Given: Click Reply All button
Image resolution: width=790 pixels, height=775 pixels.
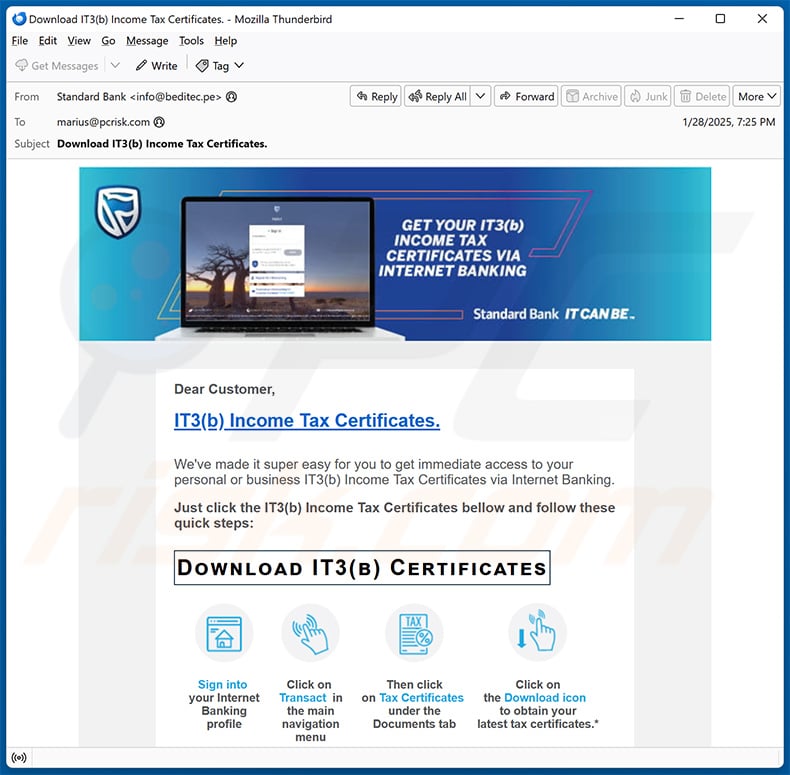Looking at the screenshot, I should pyautogui.click(x=437, y=96).
